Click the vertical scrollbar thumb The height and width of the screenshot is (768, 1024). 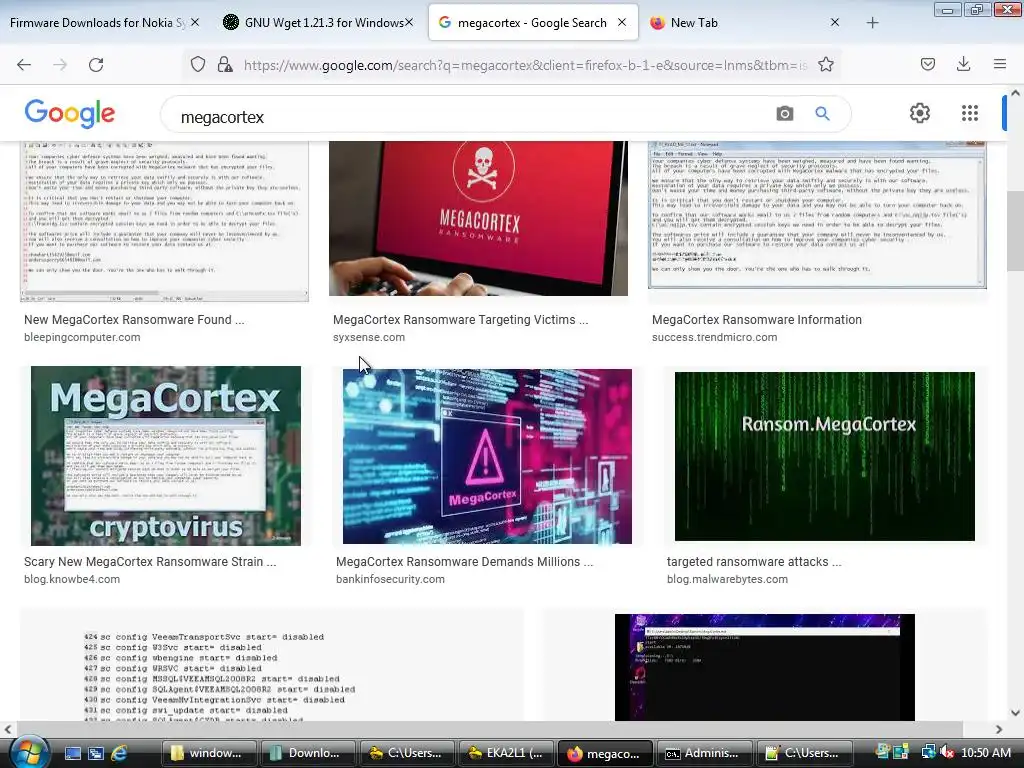coord(1015,232)
